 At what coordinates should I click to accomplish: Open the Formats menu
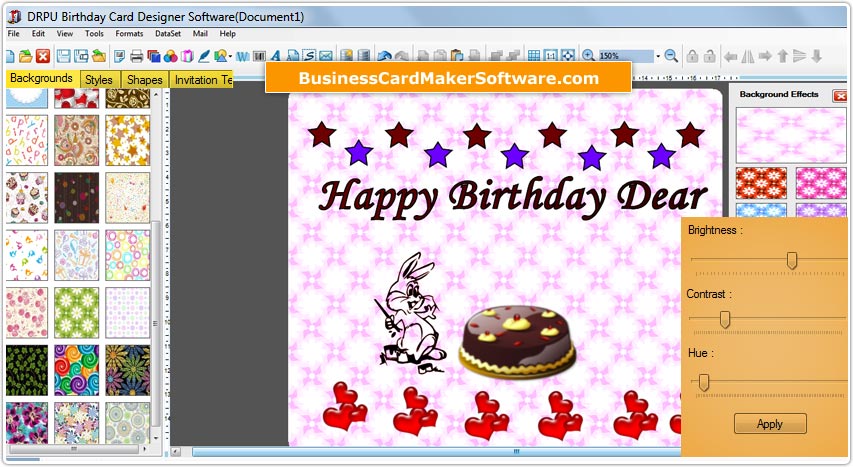(129, 34)
